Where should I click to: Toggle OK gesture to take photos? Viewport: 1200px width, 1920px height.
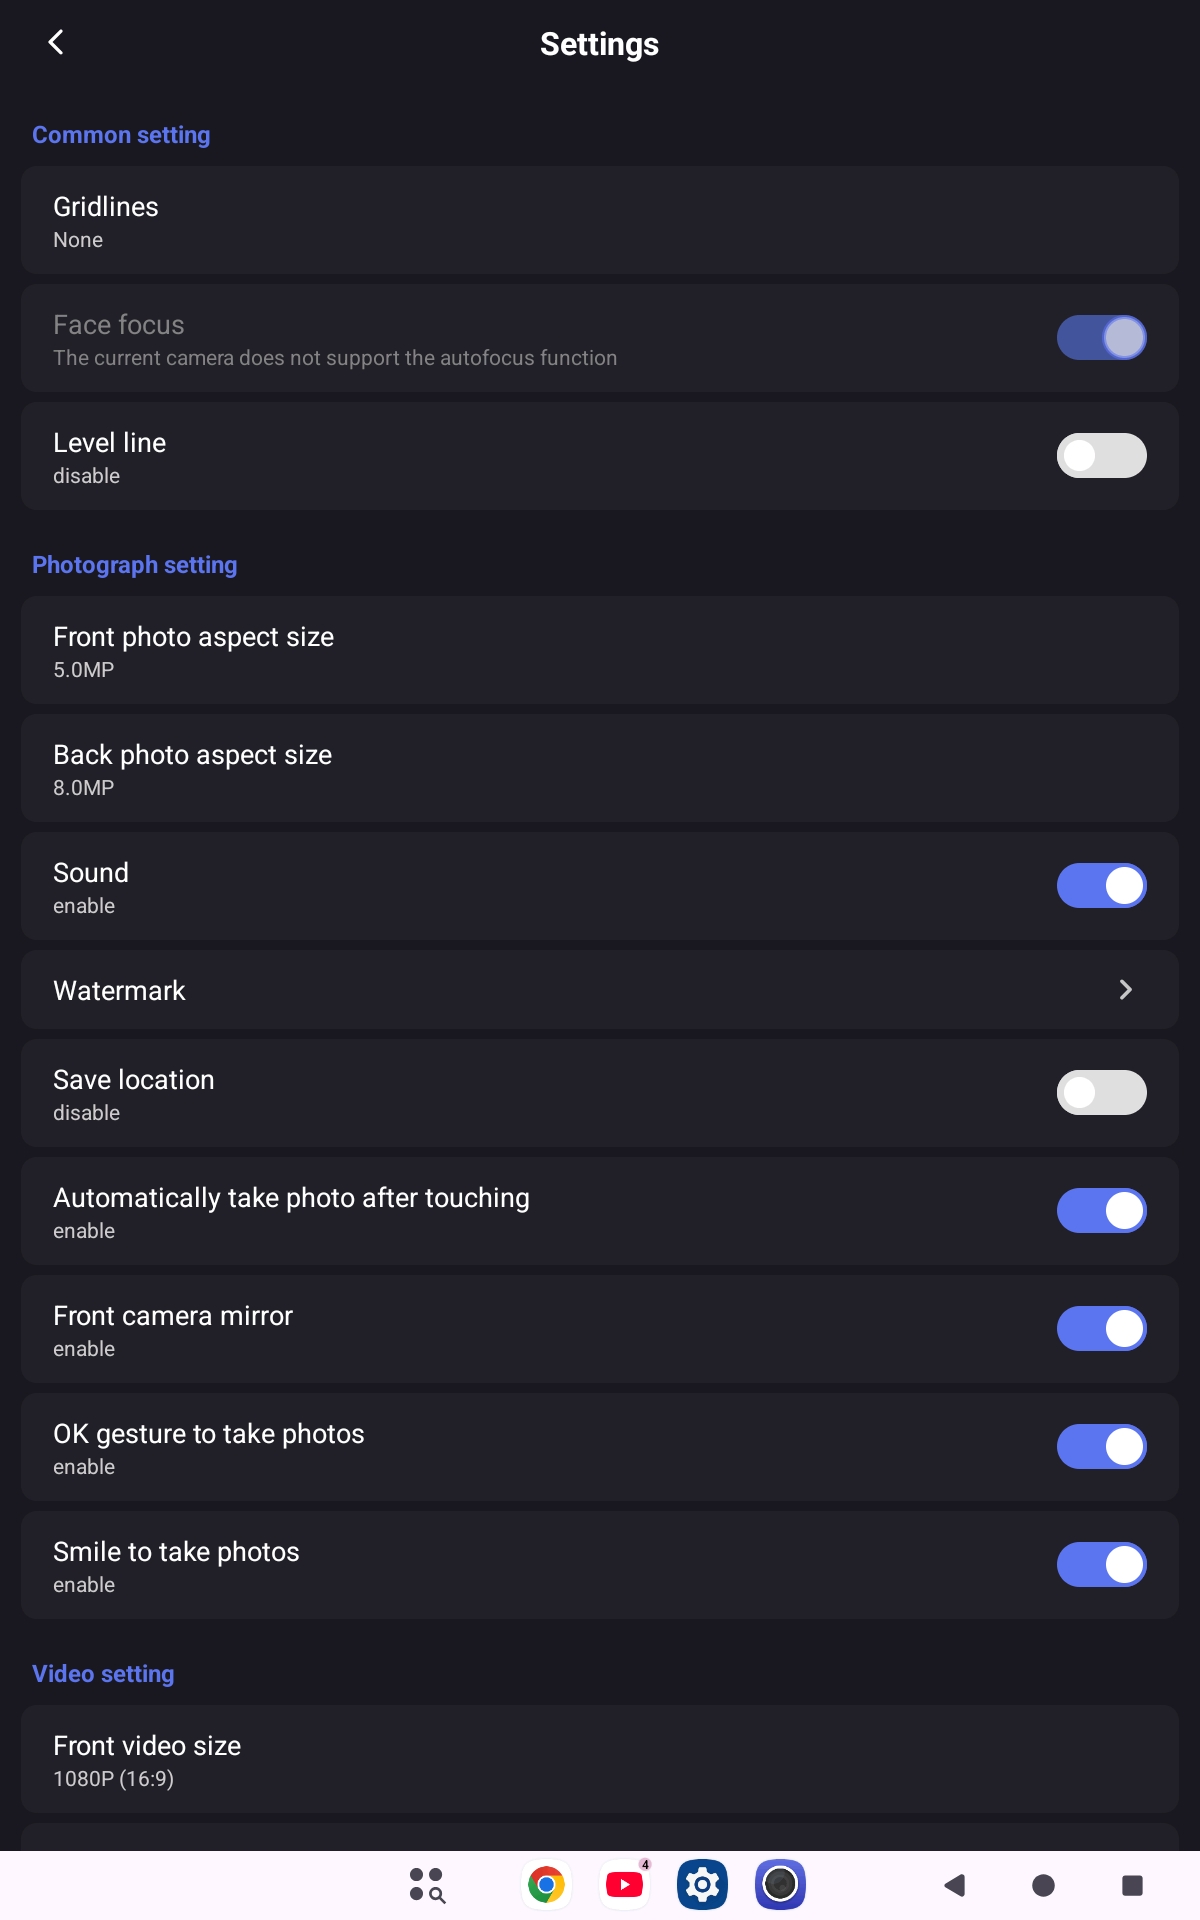(x=1101, y=1447)
